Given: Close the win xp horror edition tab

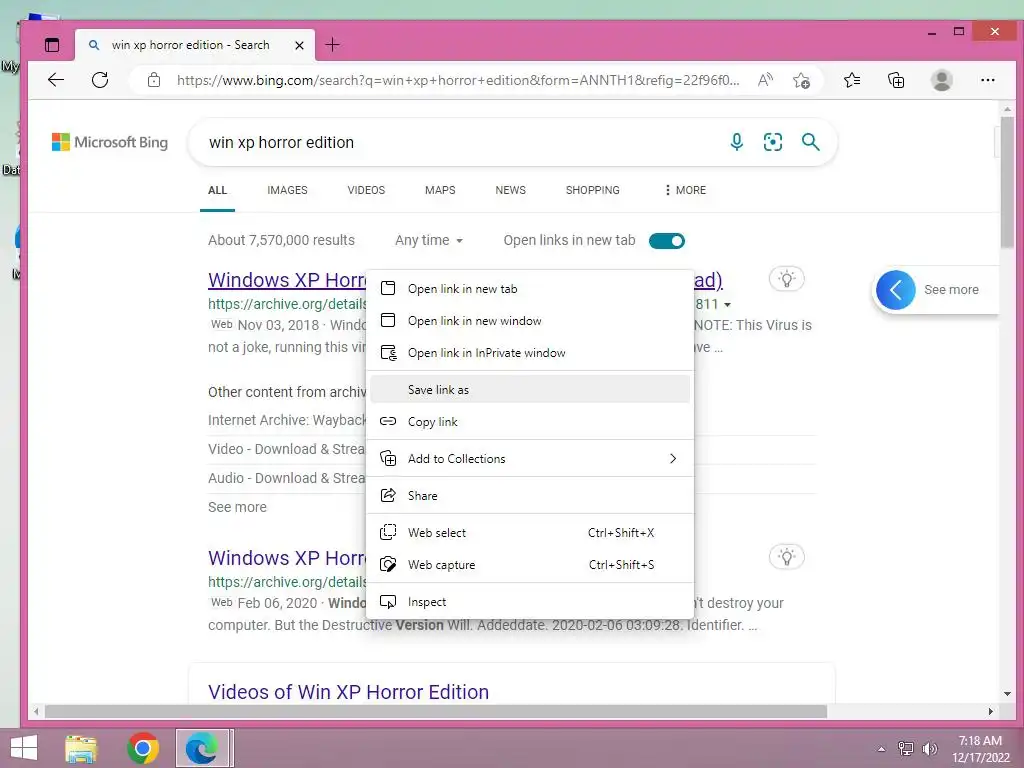Looking at the screenshot, I should click(x=299, y=45).
